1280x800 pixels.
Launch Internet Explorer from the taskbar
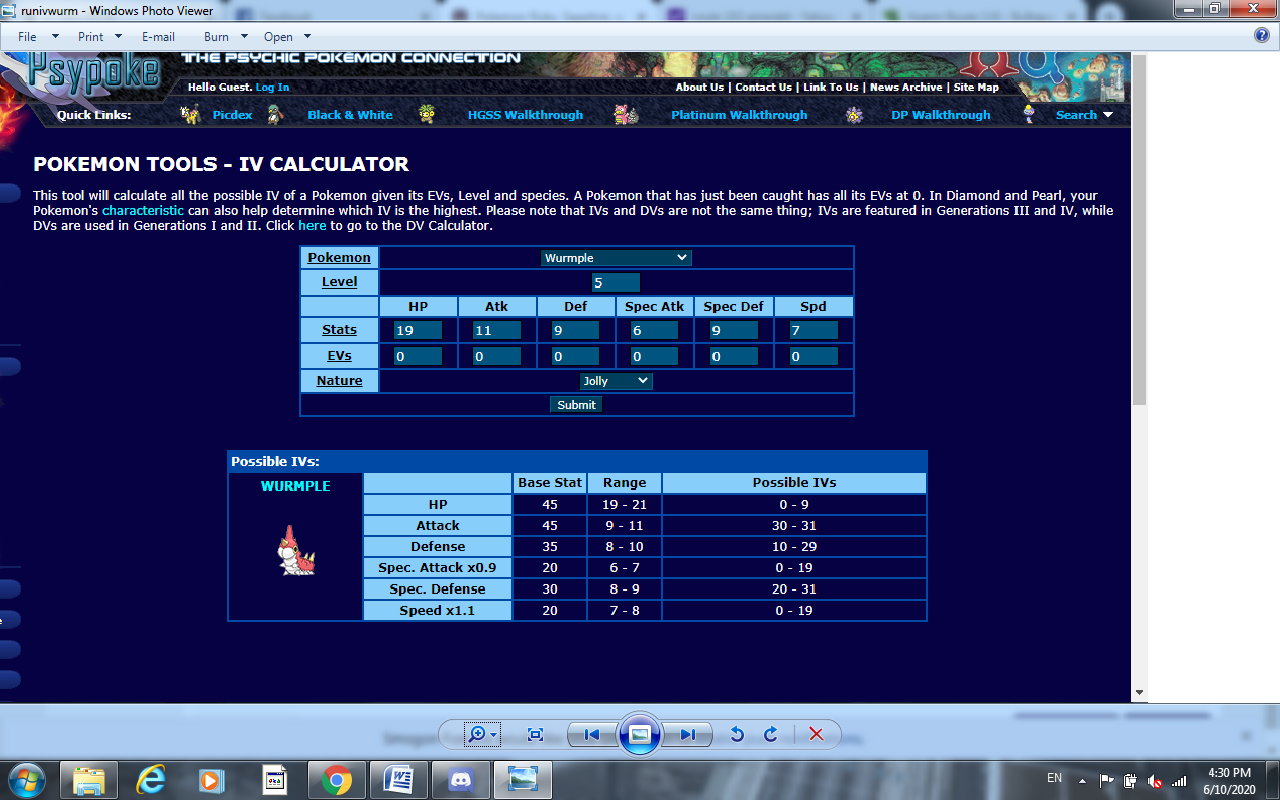pyautogui.click(x=151, y=780)
